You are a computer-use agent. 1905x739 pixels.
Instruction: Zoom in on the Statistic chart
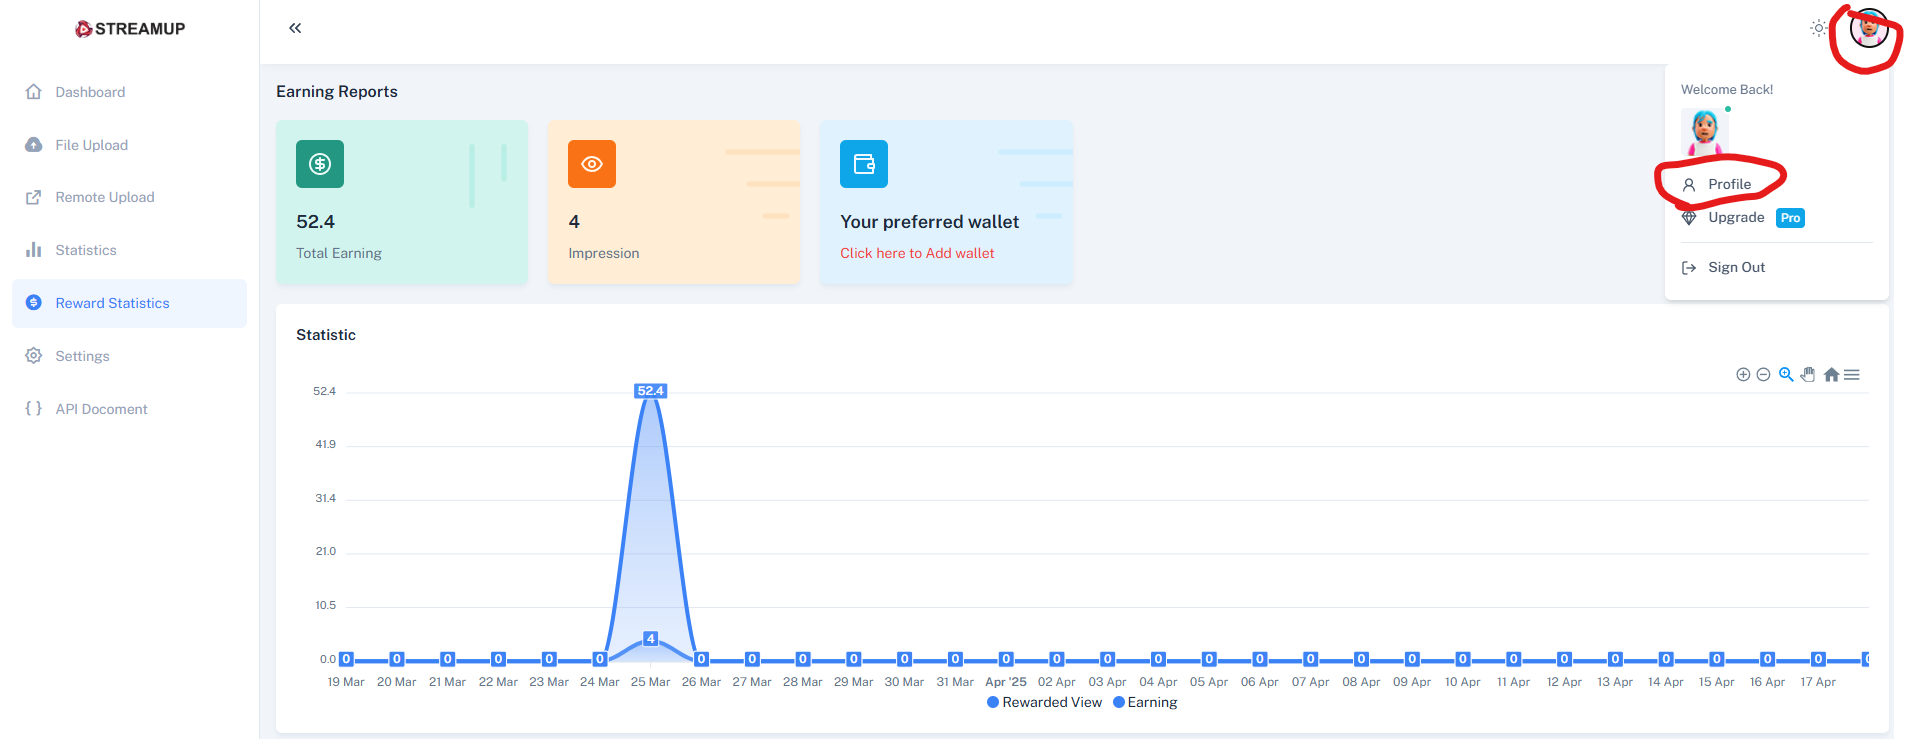click(1743, 375)
